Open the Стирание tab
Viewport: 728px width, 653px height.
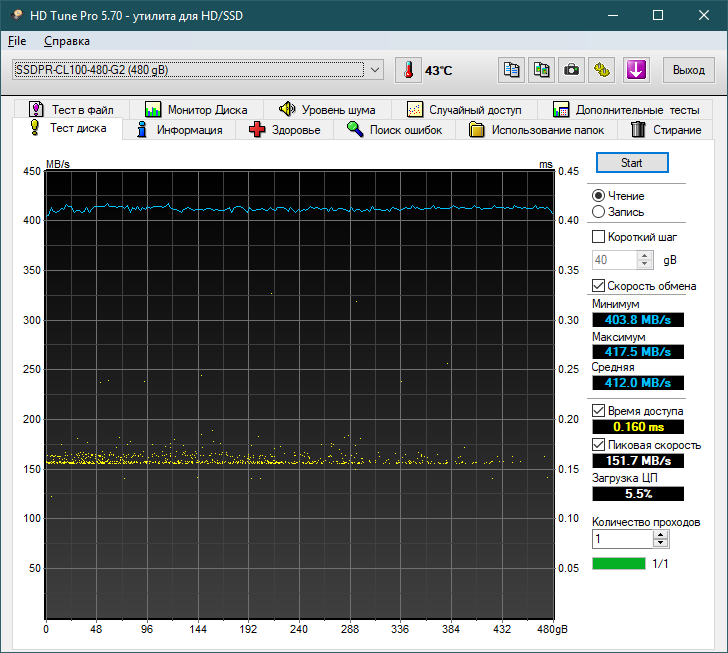coord(666,130)
